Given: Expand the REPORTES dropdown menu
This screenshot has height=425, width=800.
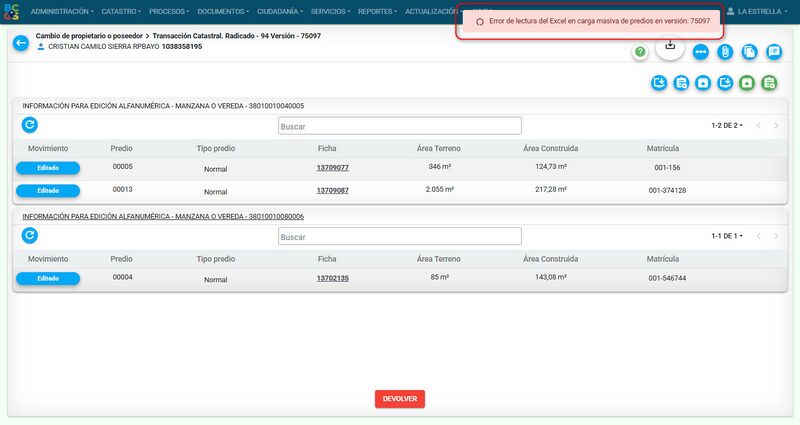Looking at the screenshot, I should coord(377,11).
